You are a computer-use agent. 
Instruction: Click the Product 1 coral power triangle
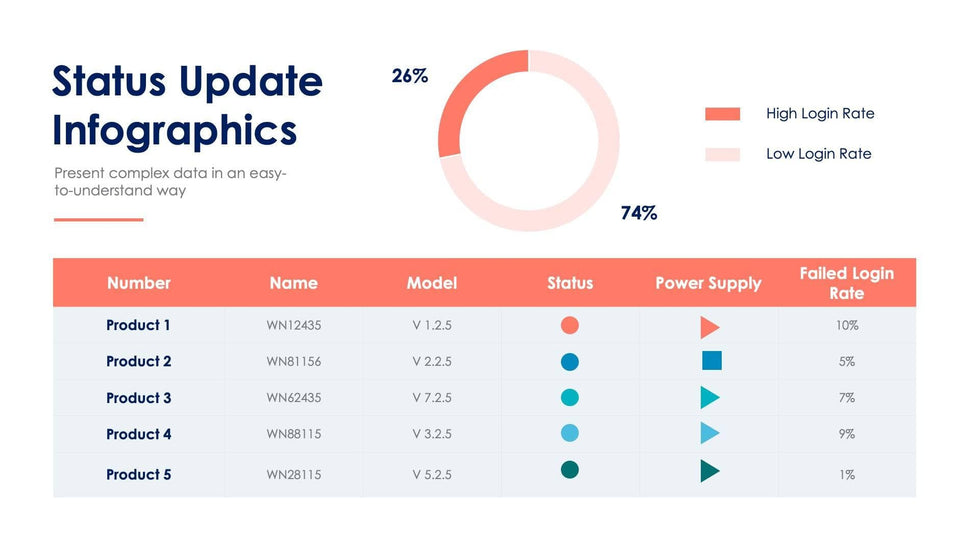coord(709,327)
